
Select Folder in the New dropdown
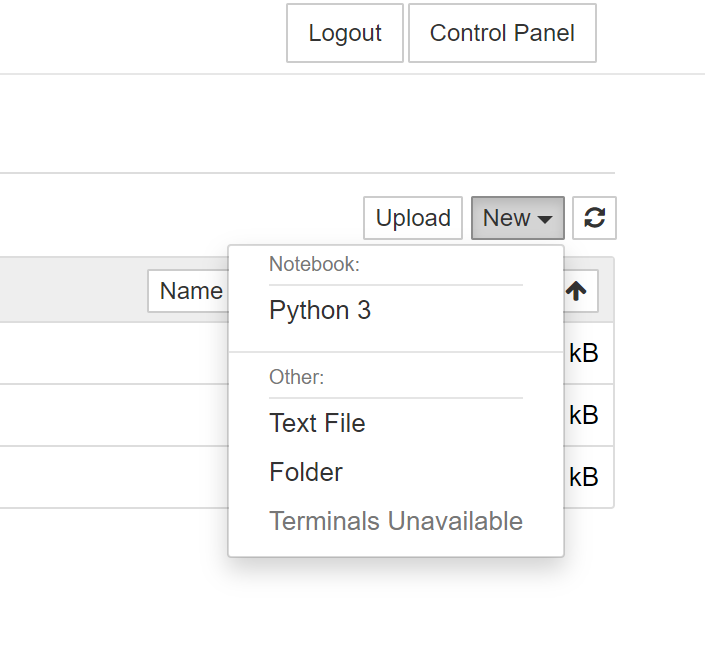click(x=306, y=472)
